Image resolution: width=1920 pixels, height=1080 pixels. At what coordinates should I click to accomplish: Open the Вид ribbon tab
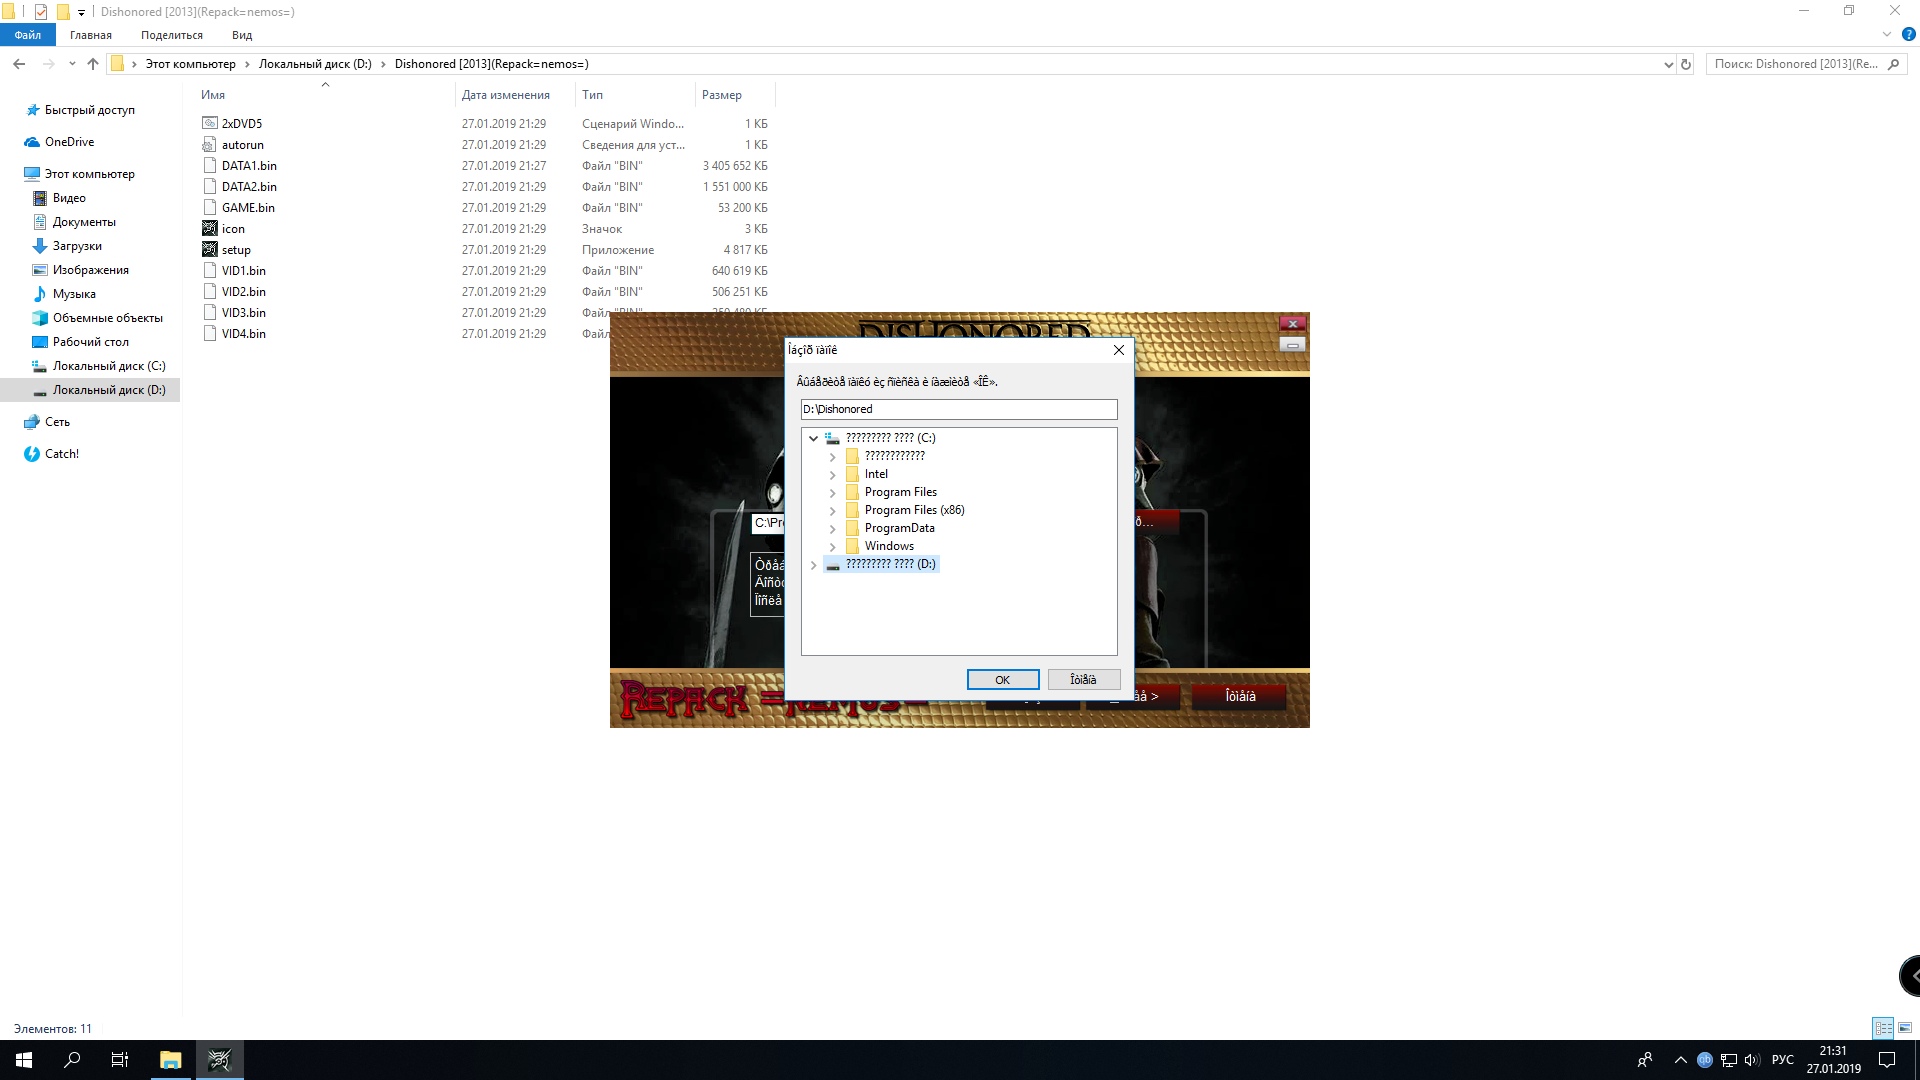pyautogui.click(x=242, y=35)
